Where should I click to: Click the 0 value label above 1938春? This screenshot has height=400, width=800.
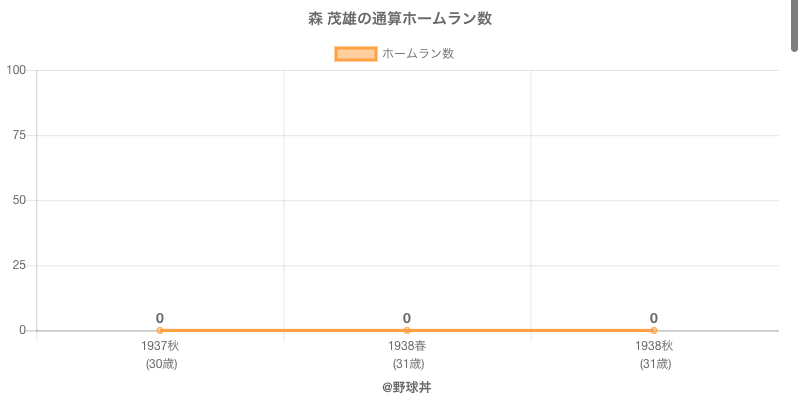[407, 318]
